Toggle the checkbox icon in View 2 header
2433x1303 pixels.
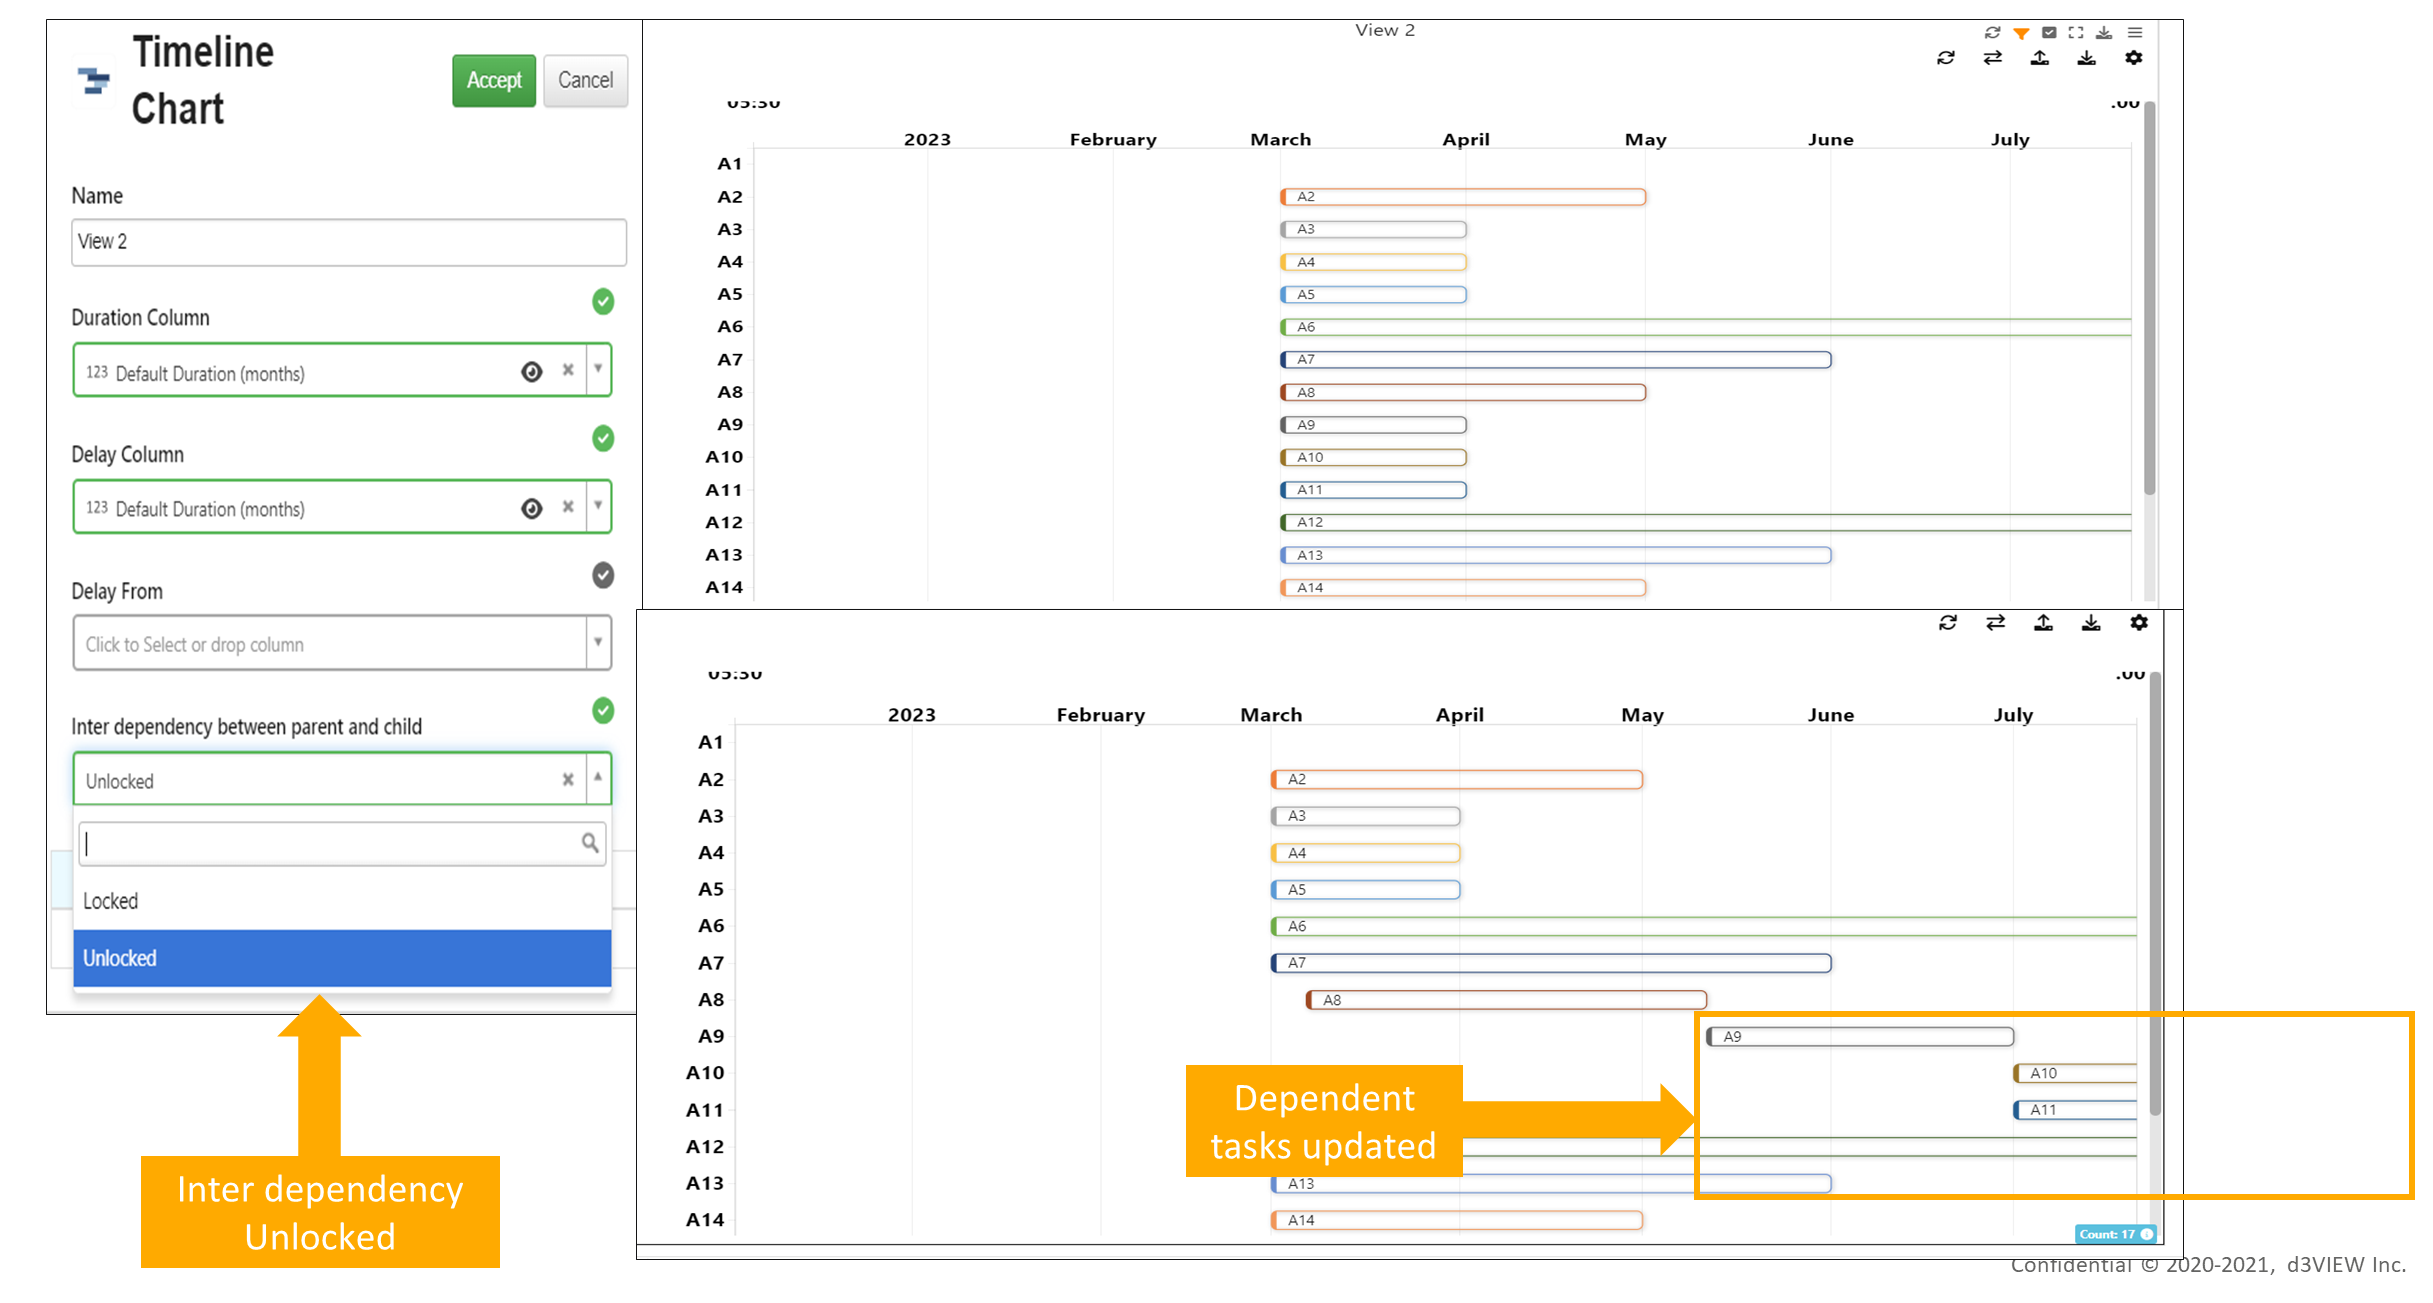click(x=2049, y=32)
